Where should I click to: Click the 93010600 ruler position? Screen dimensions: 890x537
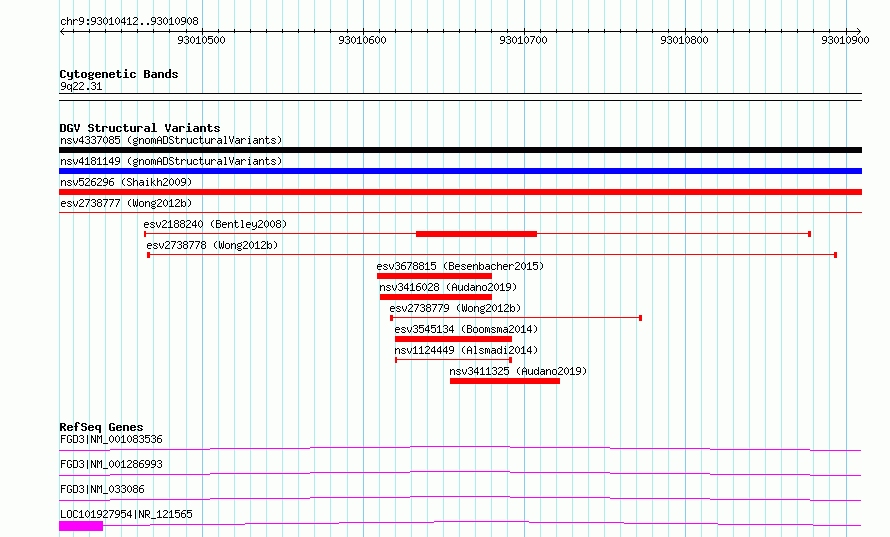pos(362,40)
